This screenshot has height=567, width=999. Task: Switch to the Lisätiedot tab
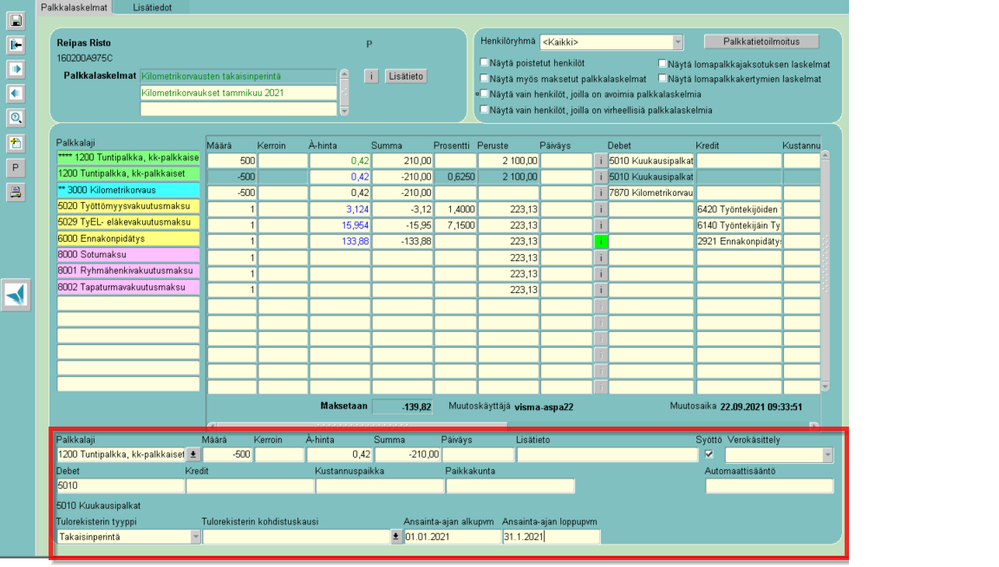click(x=152, y=7)
